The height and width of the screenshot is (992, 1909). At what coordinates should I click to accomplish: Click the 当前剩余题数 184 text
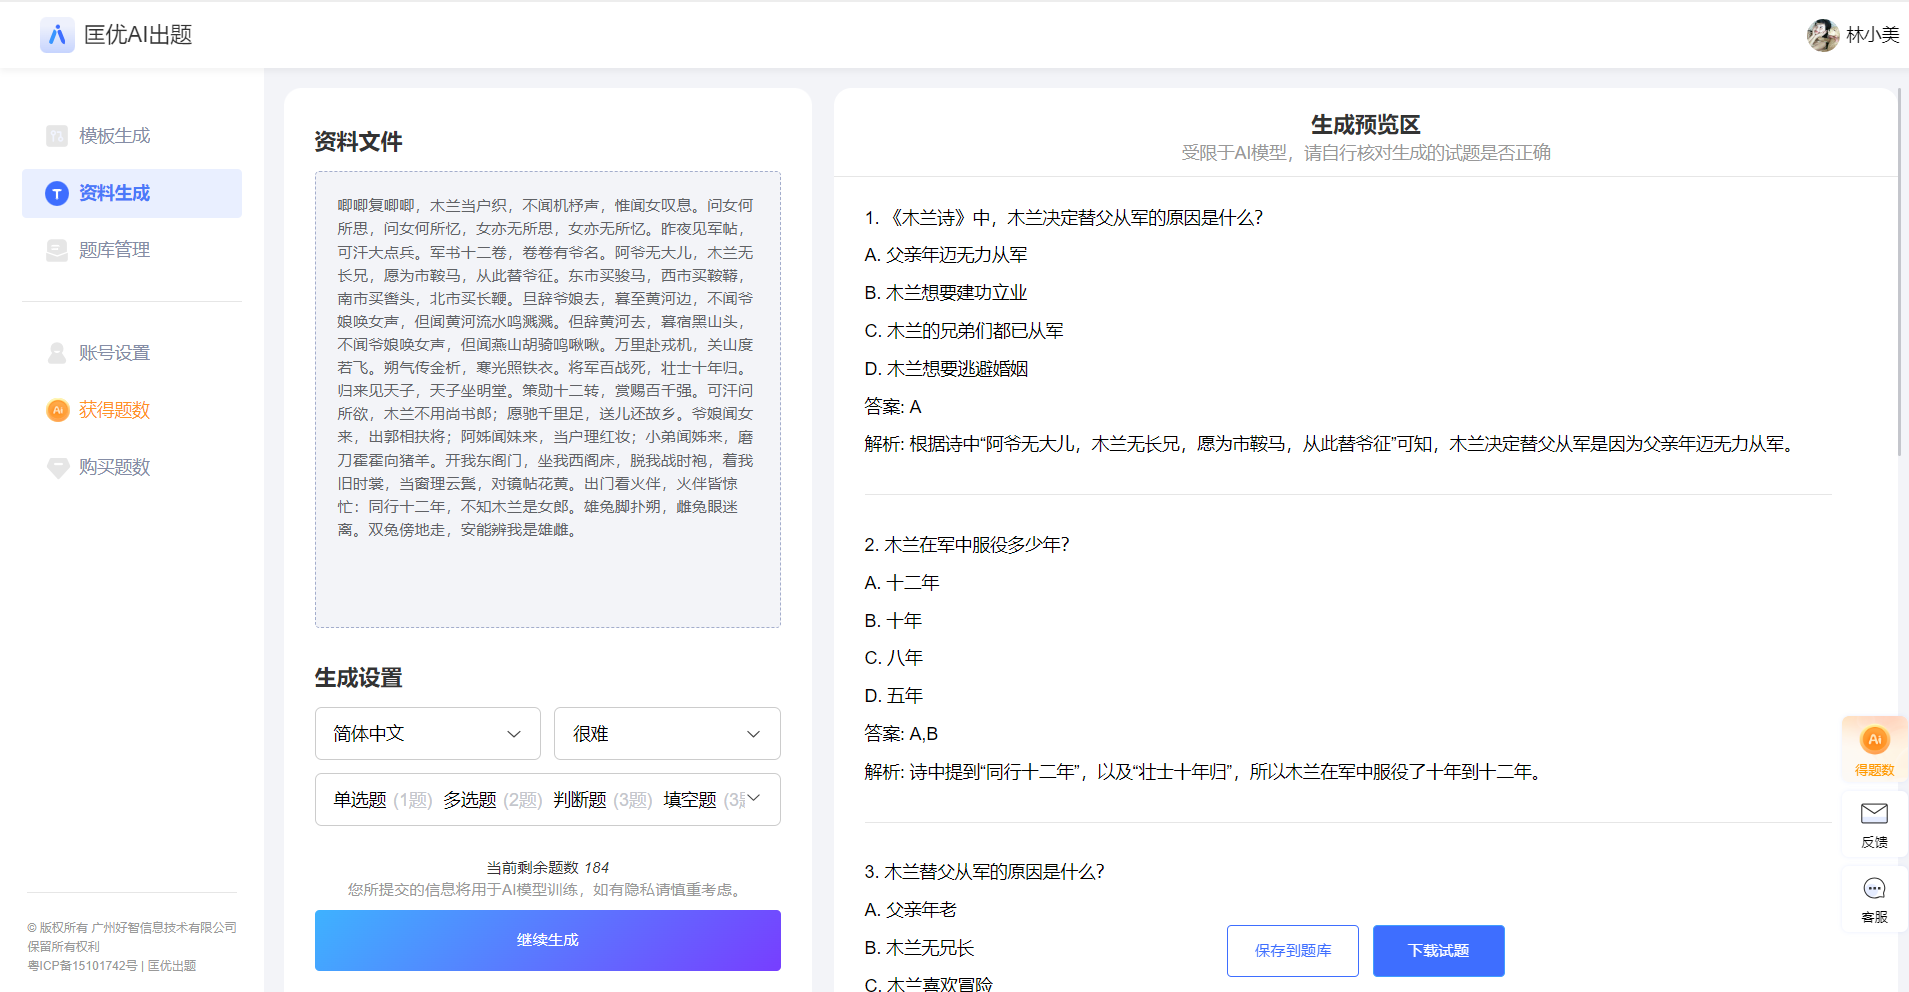(x=547, y=868)
